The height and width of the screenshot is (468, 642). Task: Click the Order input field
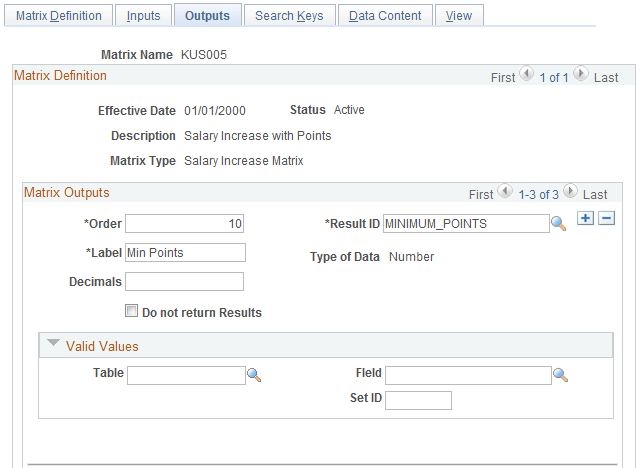(184, 224)
